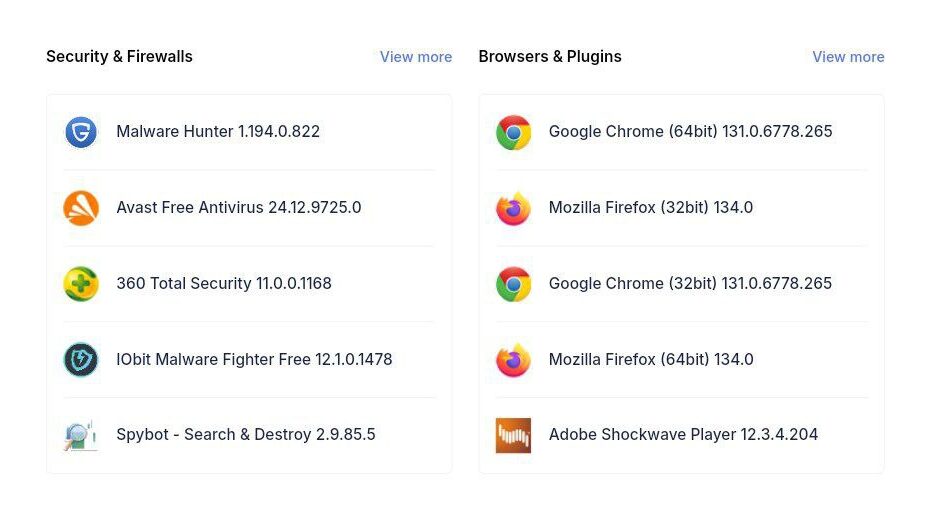Click the Avast Free Antivirus orange icon

click(x=81, y=208)
